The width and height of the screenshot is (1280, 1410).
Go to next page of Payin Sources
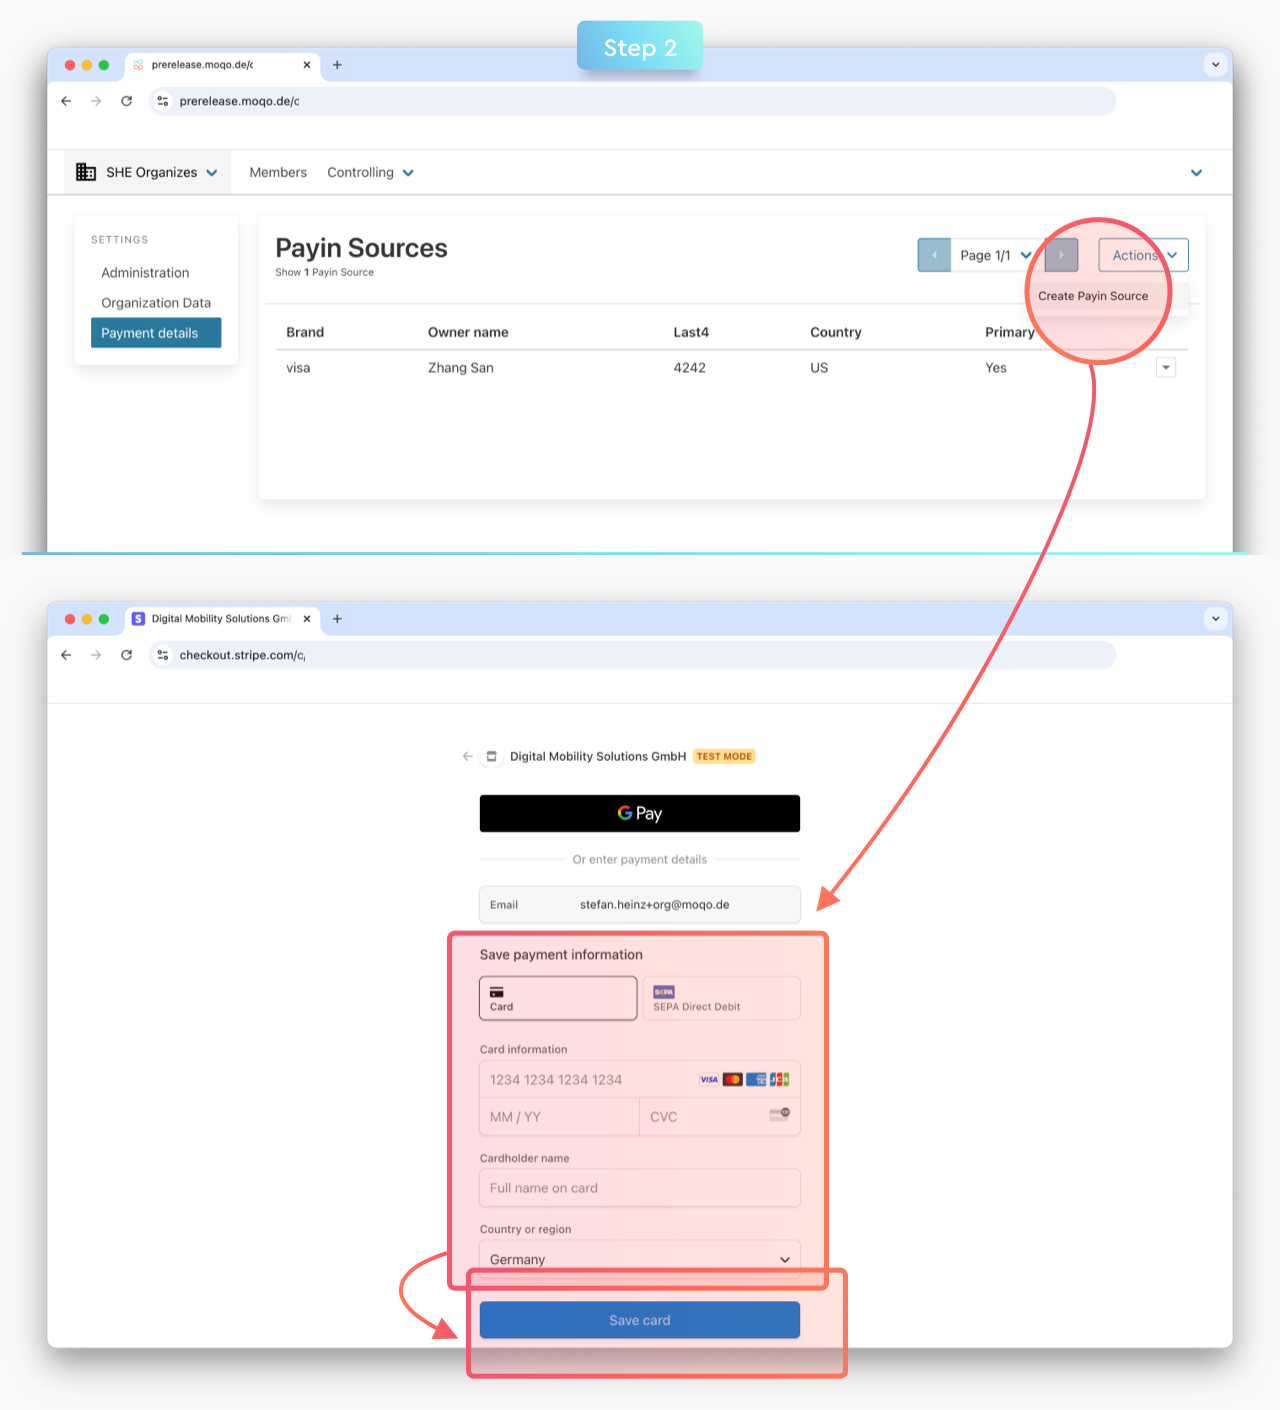click(x=1061, y=255)
